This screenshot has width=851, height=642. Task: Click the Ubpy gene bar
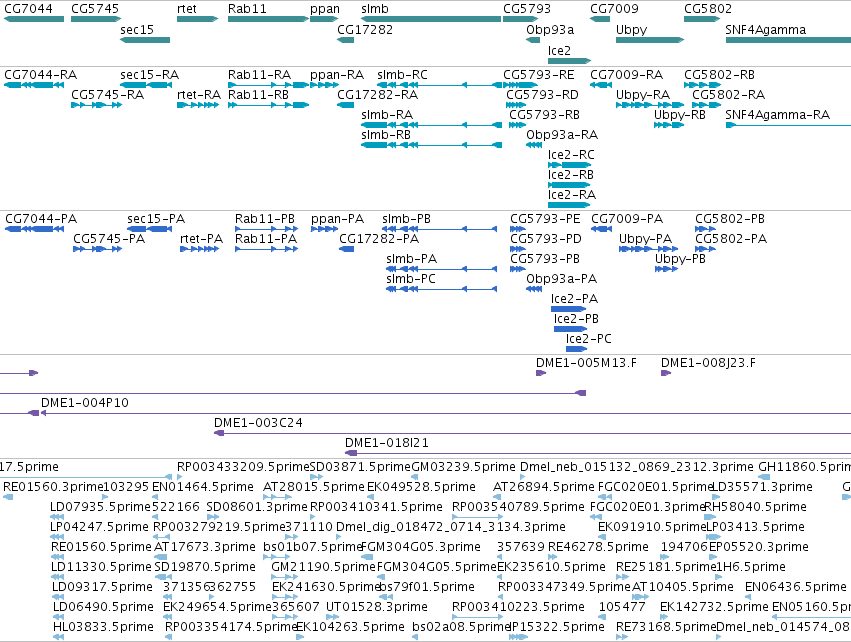point(650,40)
